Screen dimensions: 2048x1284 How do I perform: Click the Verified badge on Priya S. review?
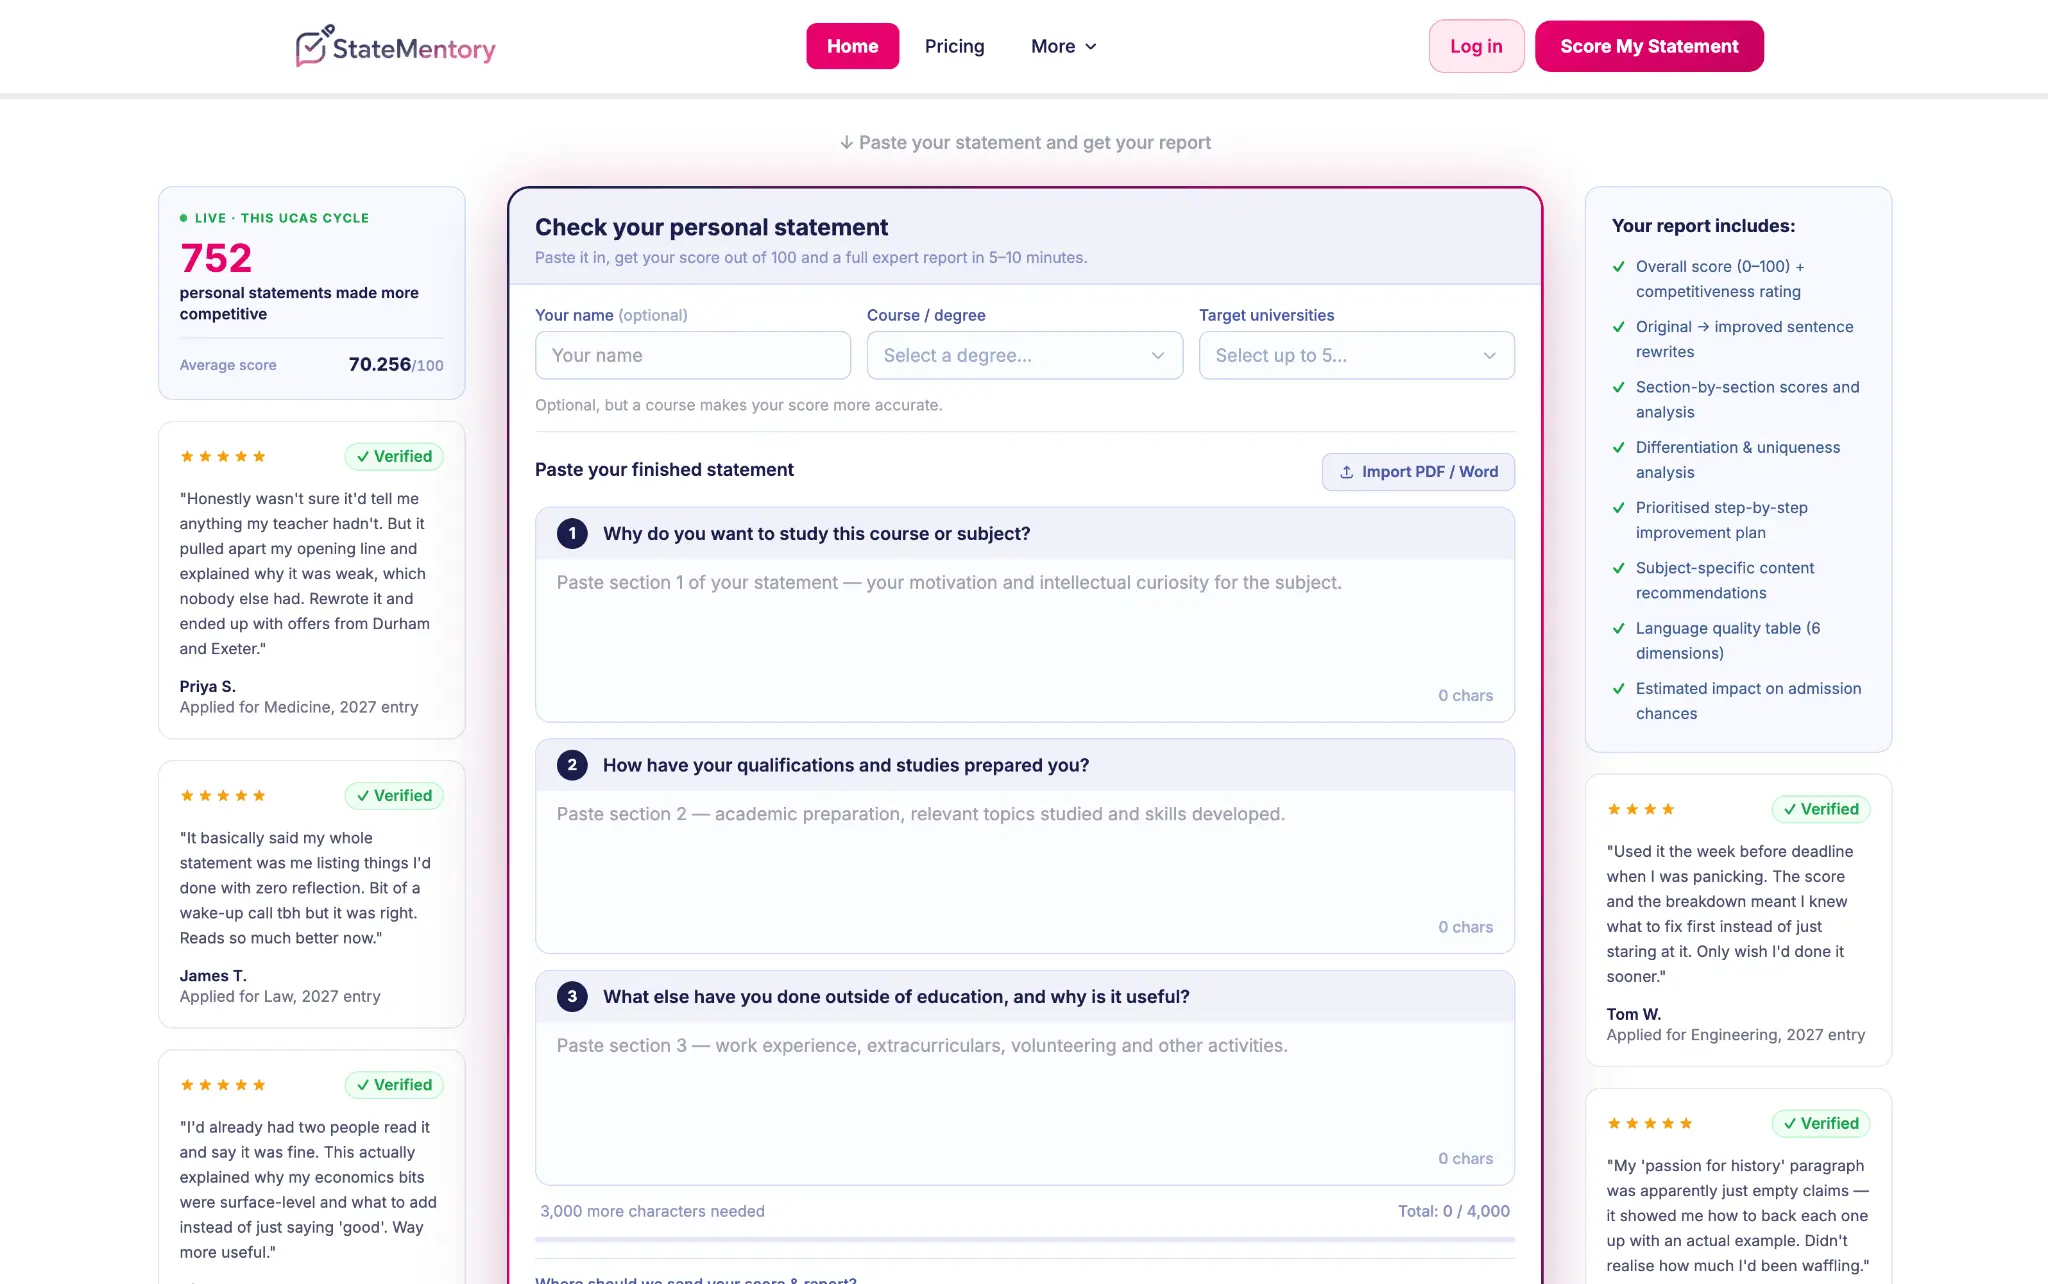click(x=394, y=456)
